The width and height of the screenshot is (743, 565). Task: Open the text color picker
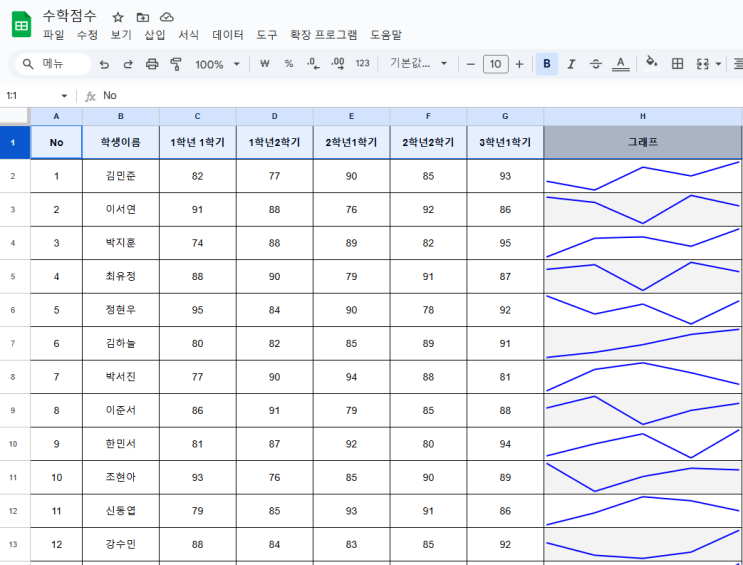tap(620, 64)
